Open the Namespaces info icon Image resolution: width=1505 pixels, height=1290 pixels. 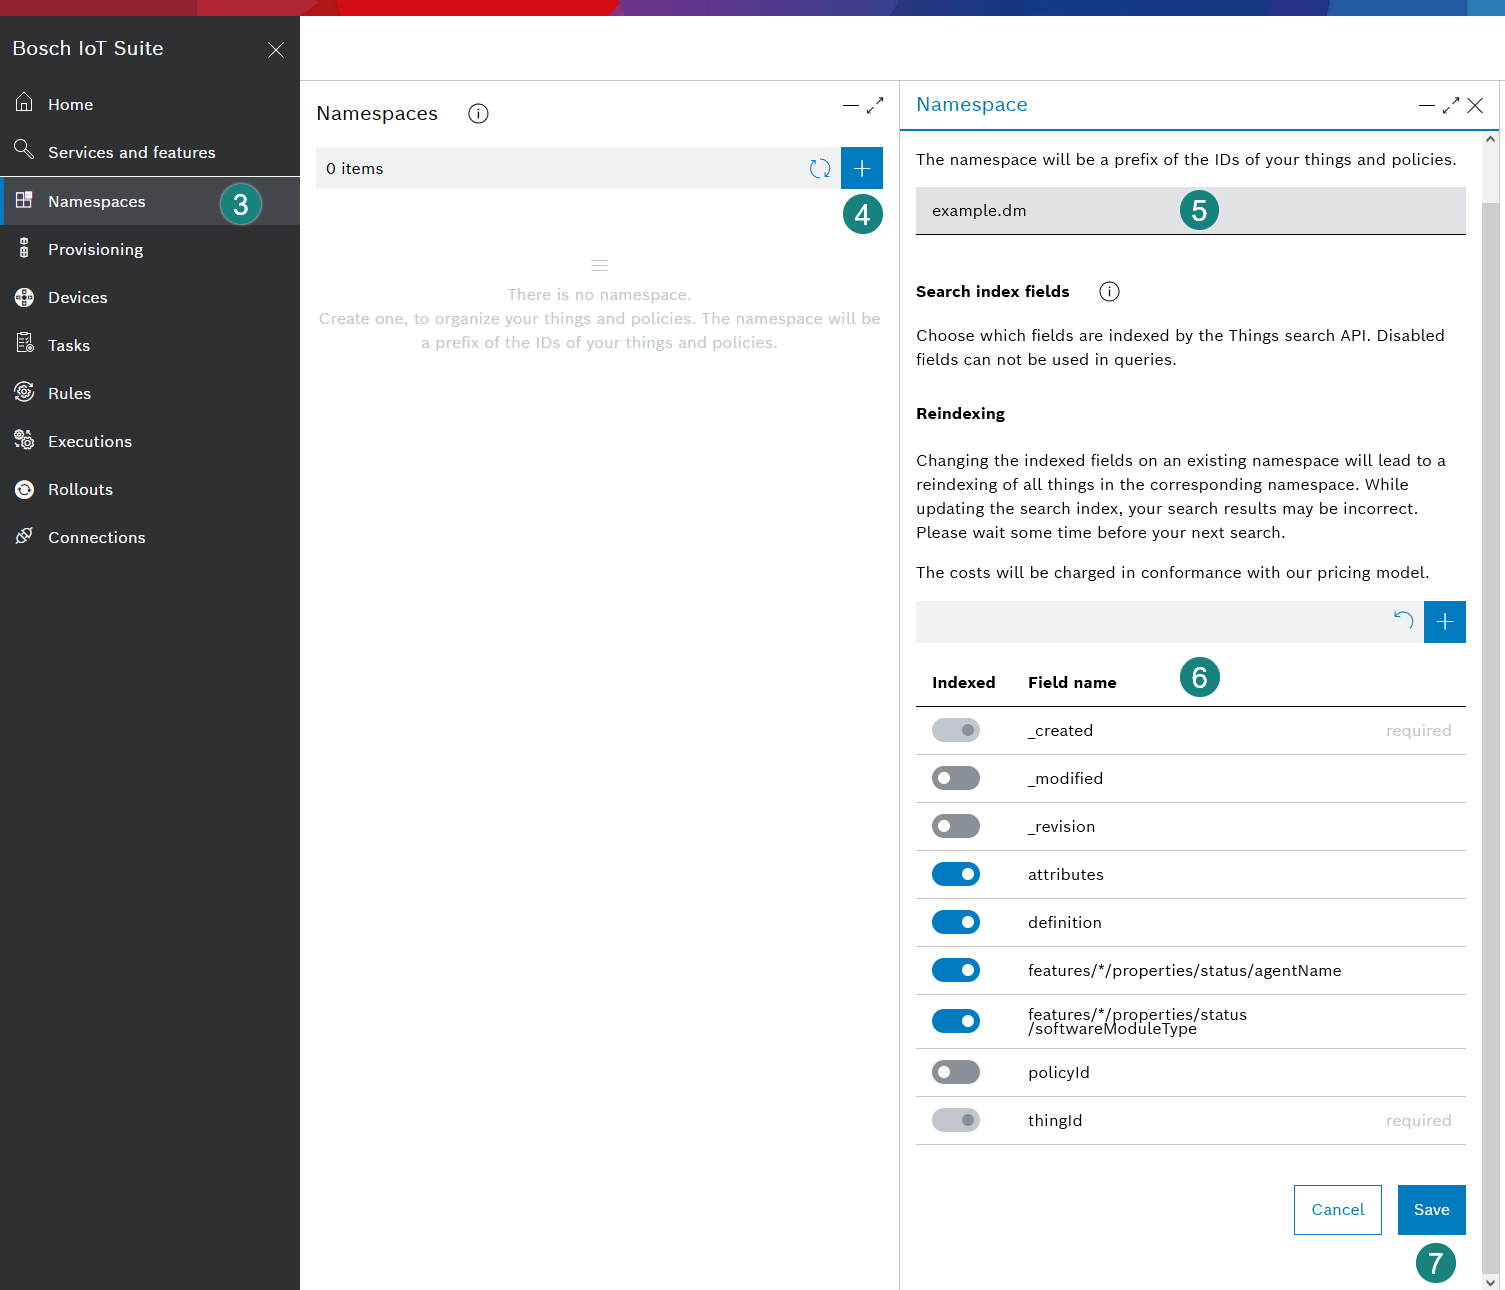(478, 113)
